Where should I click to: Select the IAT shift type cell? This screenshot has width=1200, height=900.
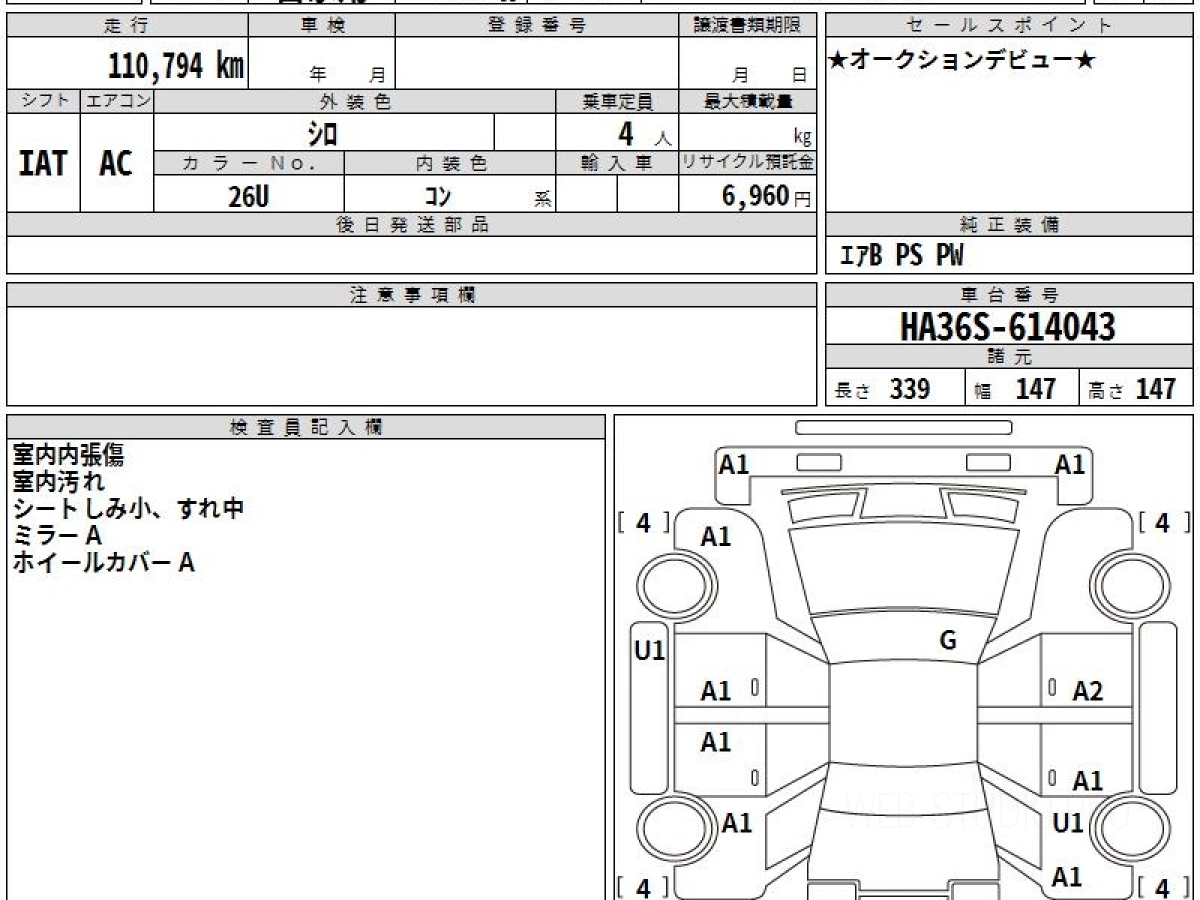click(x=43, y=164)
